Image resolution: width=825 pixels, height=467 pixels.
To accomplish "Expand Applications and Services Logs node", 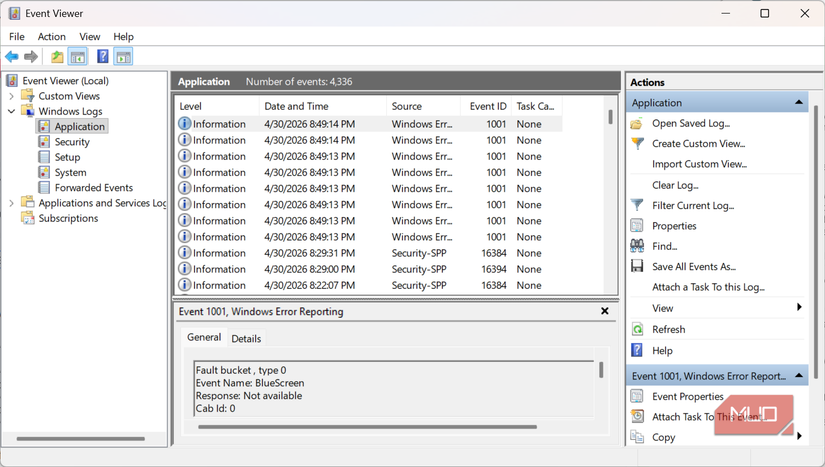I will pyautogui.click(x=11, y=203).
